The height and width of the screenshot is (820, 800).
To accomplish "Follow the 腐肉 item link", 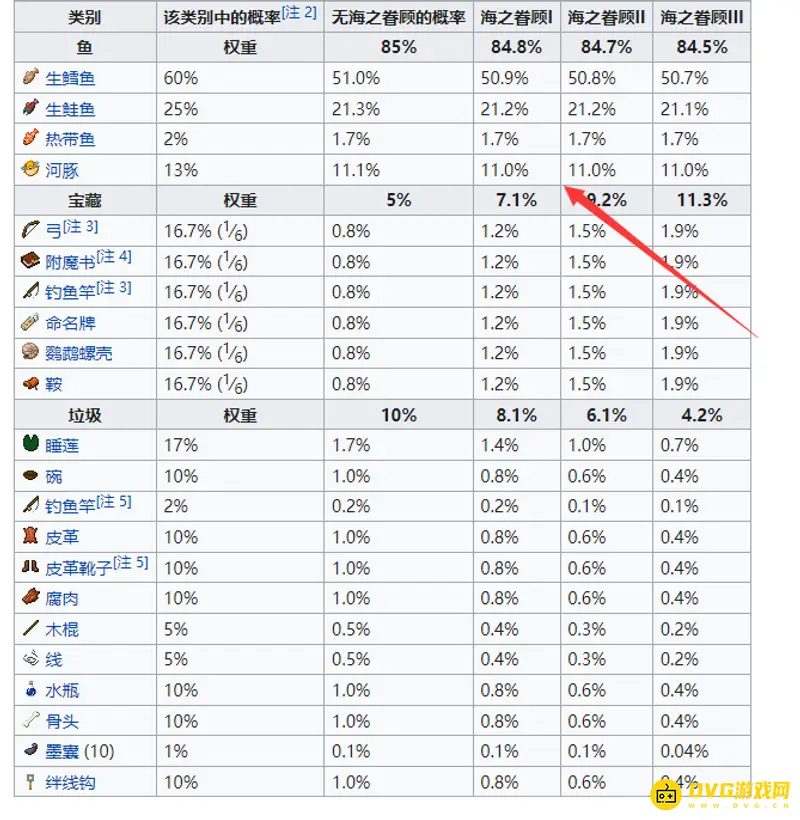I will (x=62, y=599).
